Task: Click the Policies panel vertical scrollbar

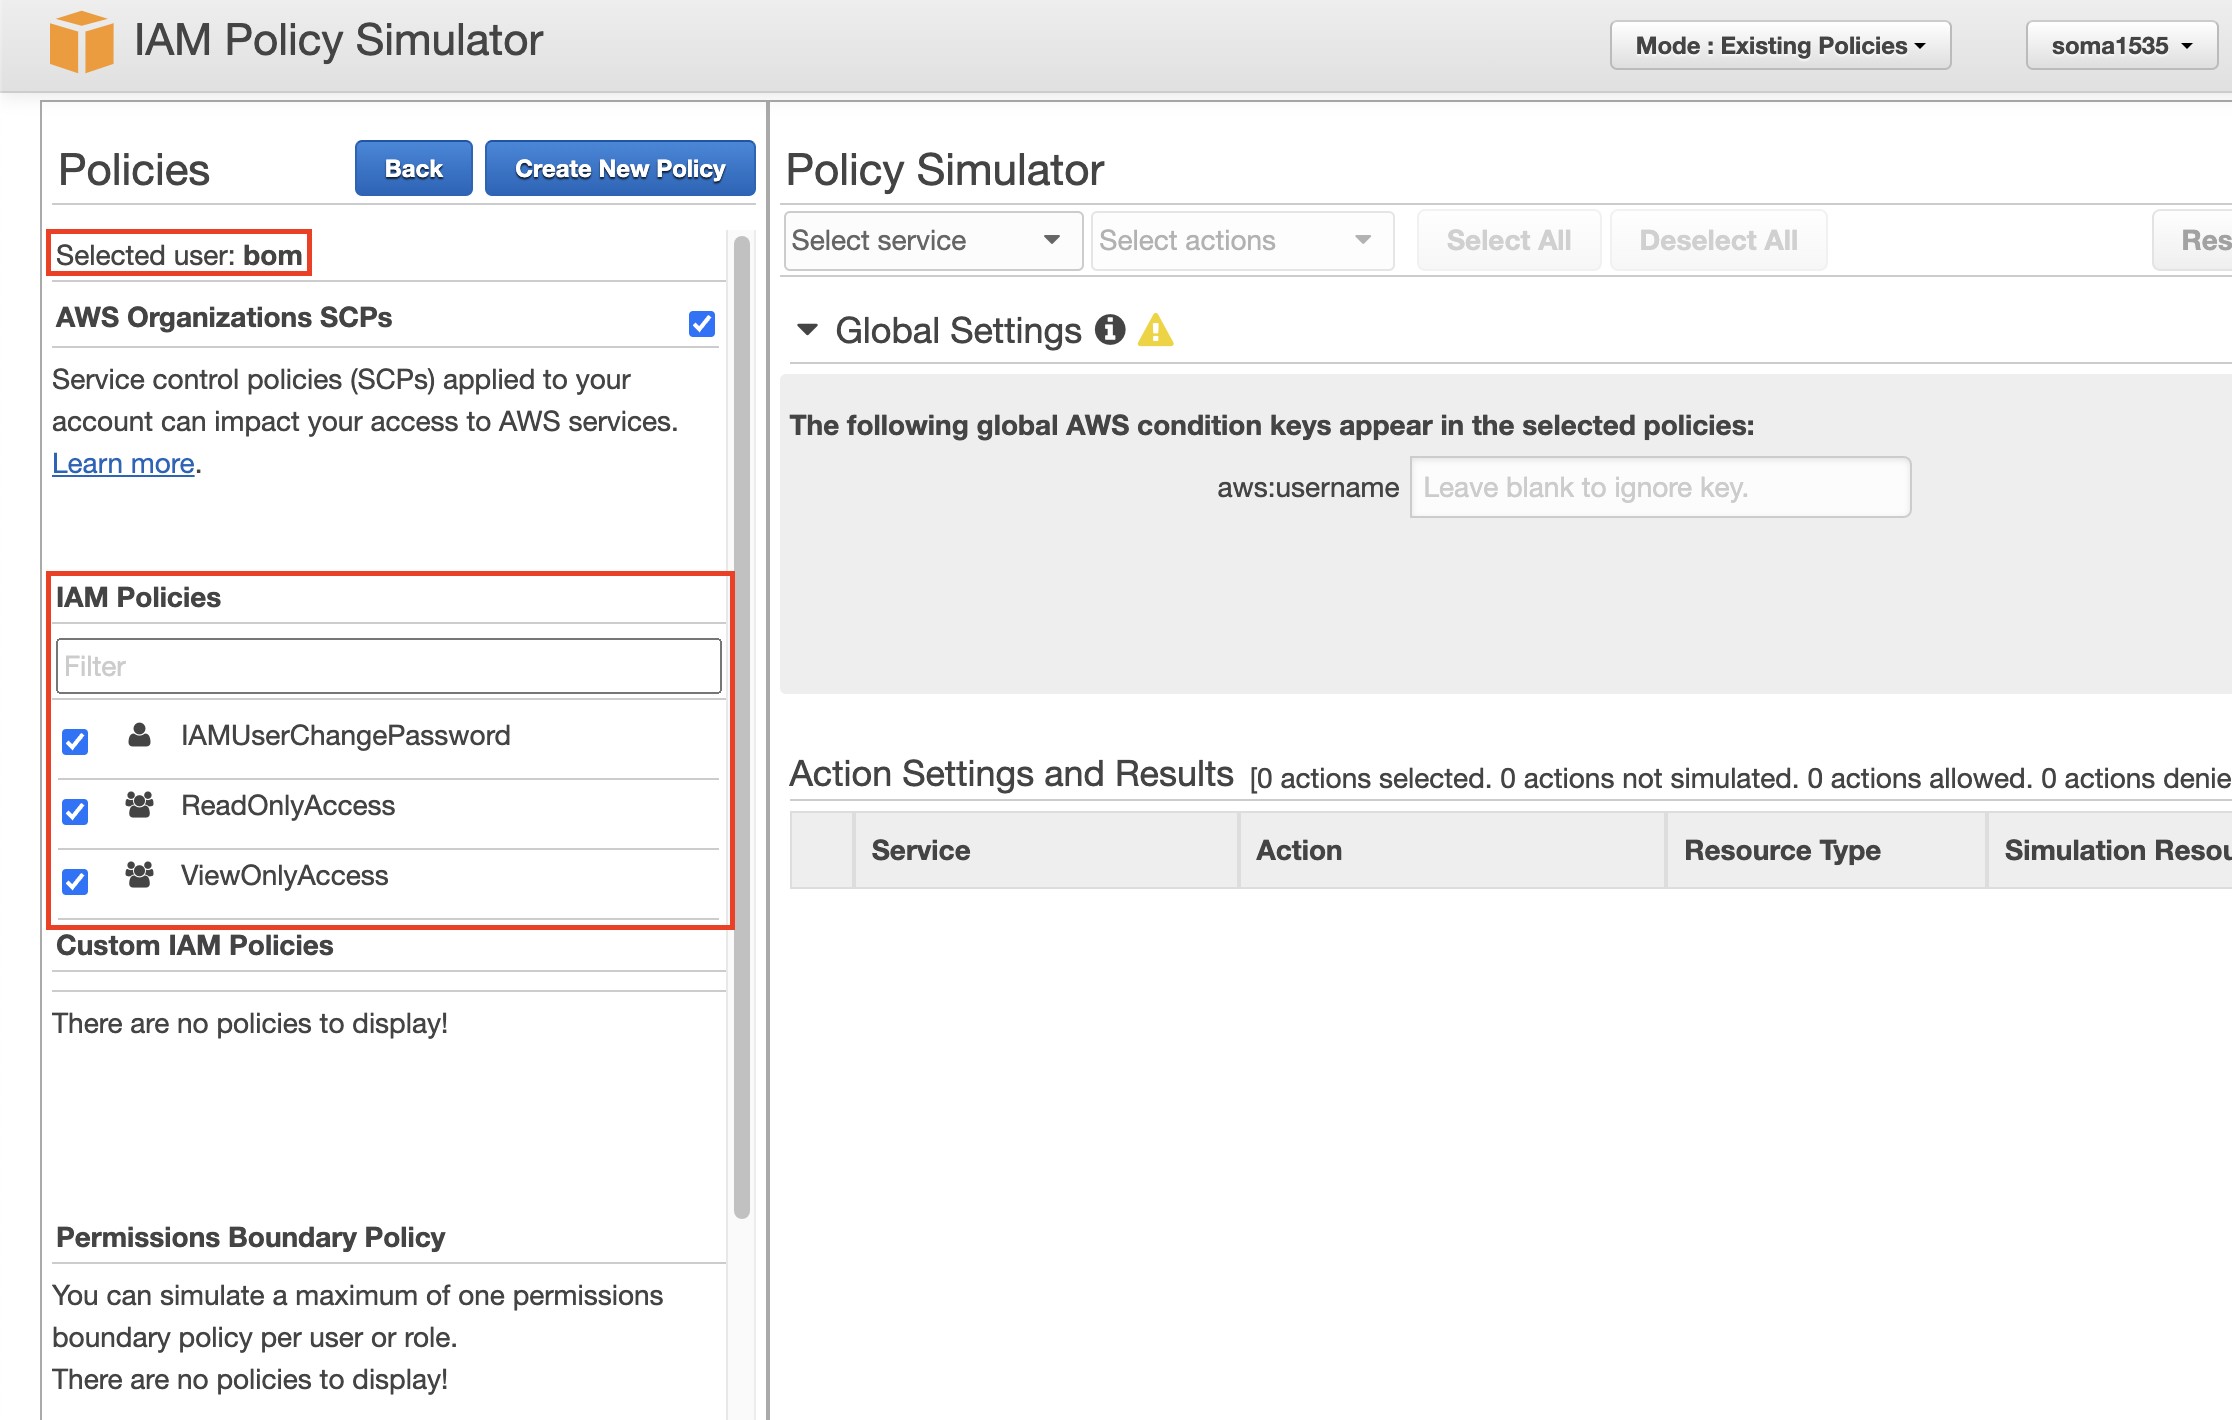Action: point(741,725)
